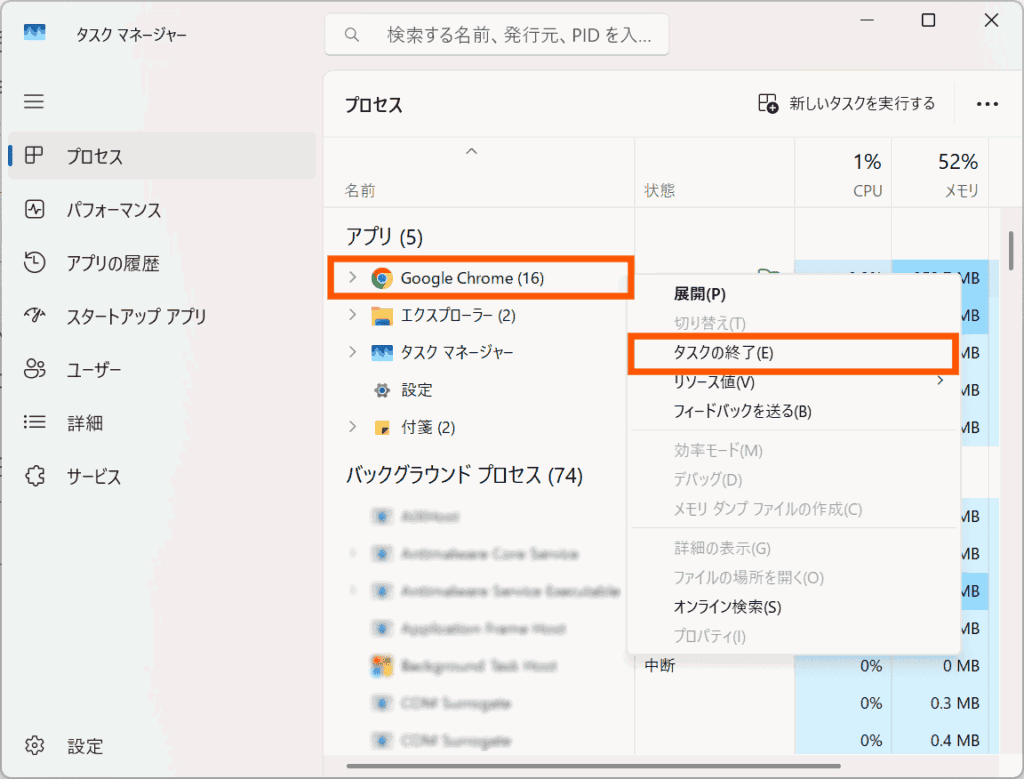Switch to the プロセス sidebar tab
This screenshot has height=779, width=1024.
(162, 155)
